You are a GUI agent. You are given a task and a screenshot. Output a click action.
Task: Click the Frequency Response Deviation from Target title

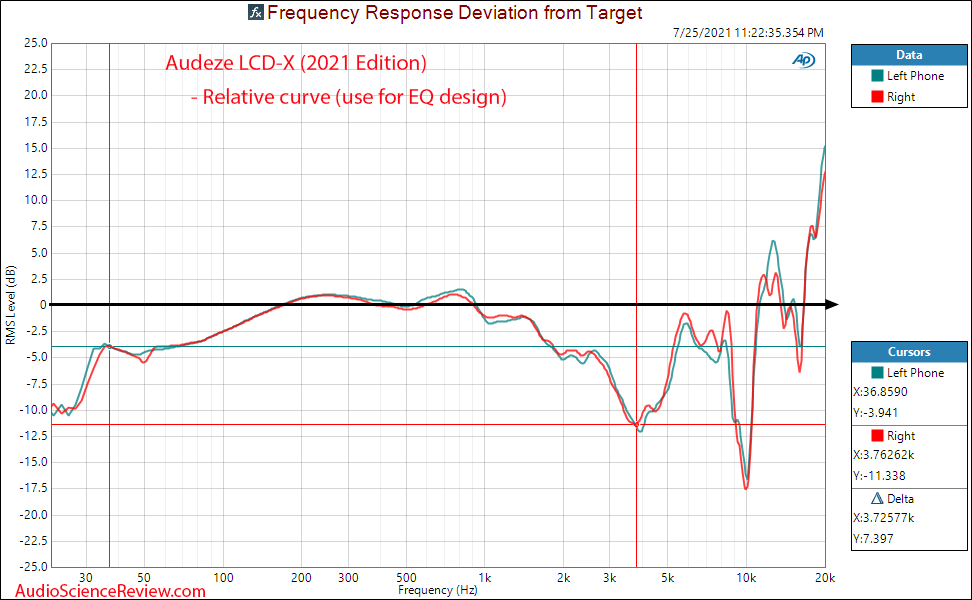tap(454, 12)
